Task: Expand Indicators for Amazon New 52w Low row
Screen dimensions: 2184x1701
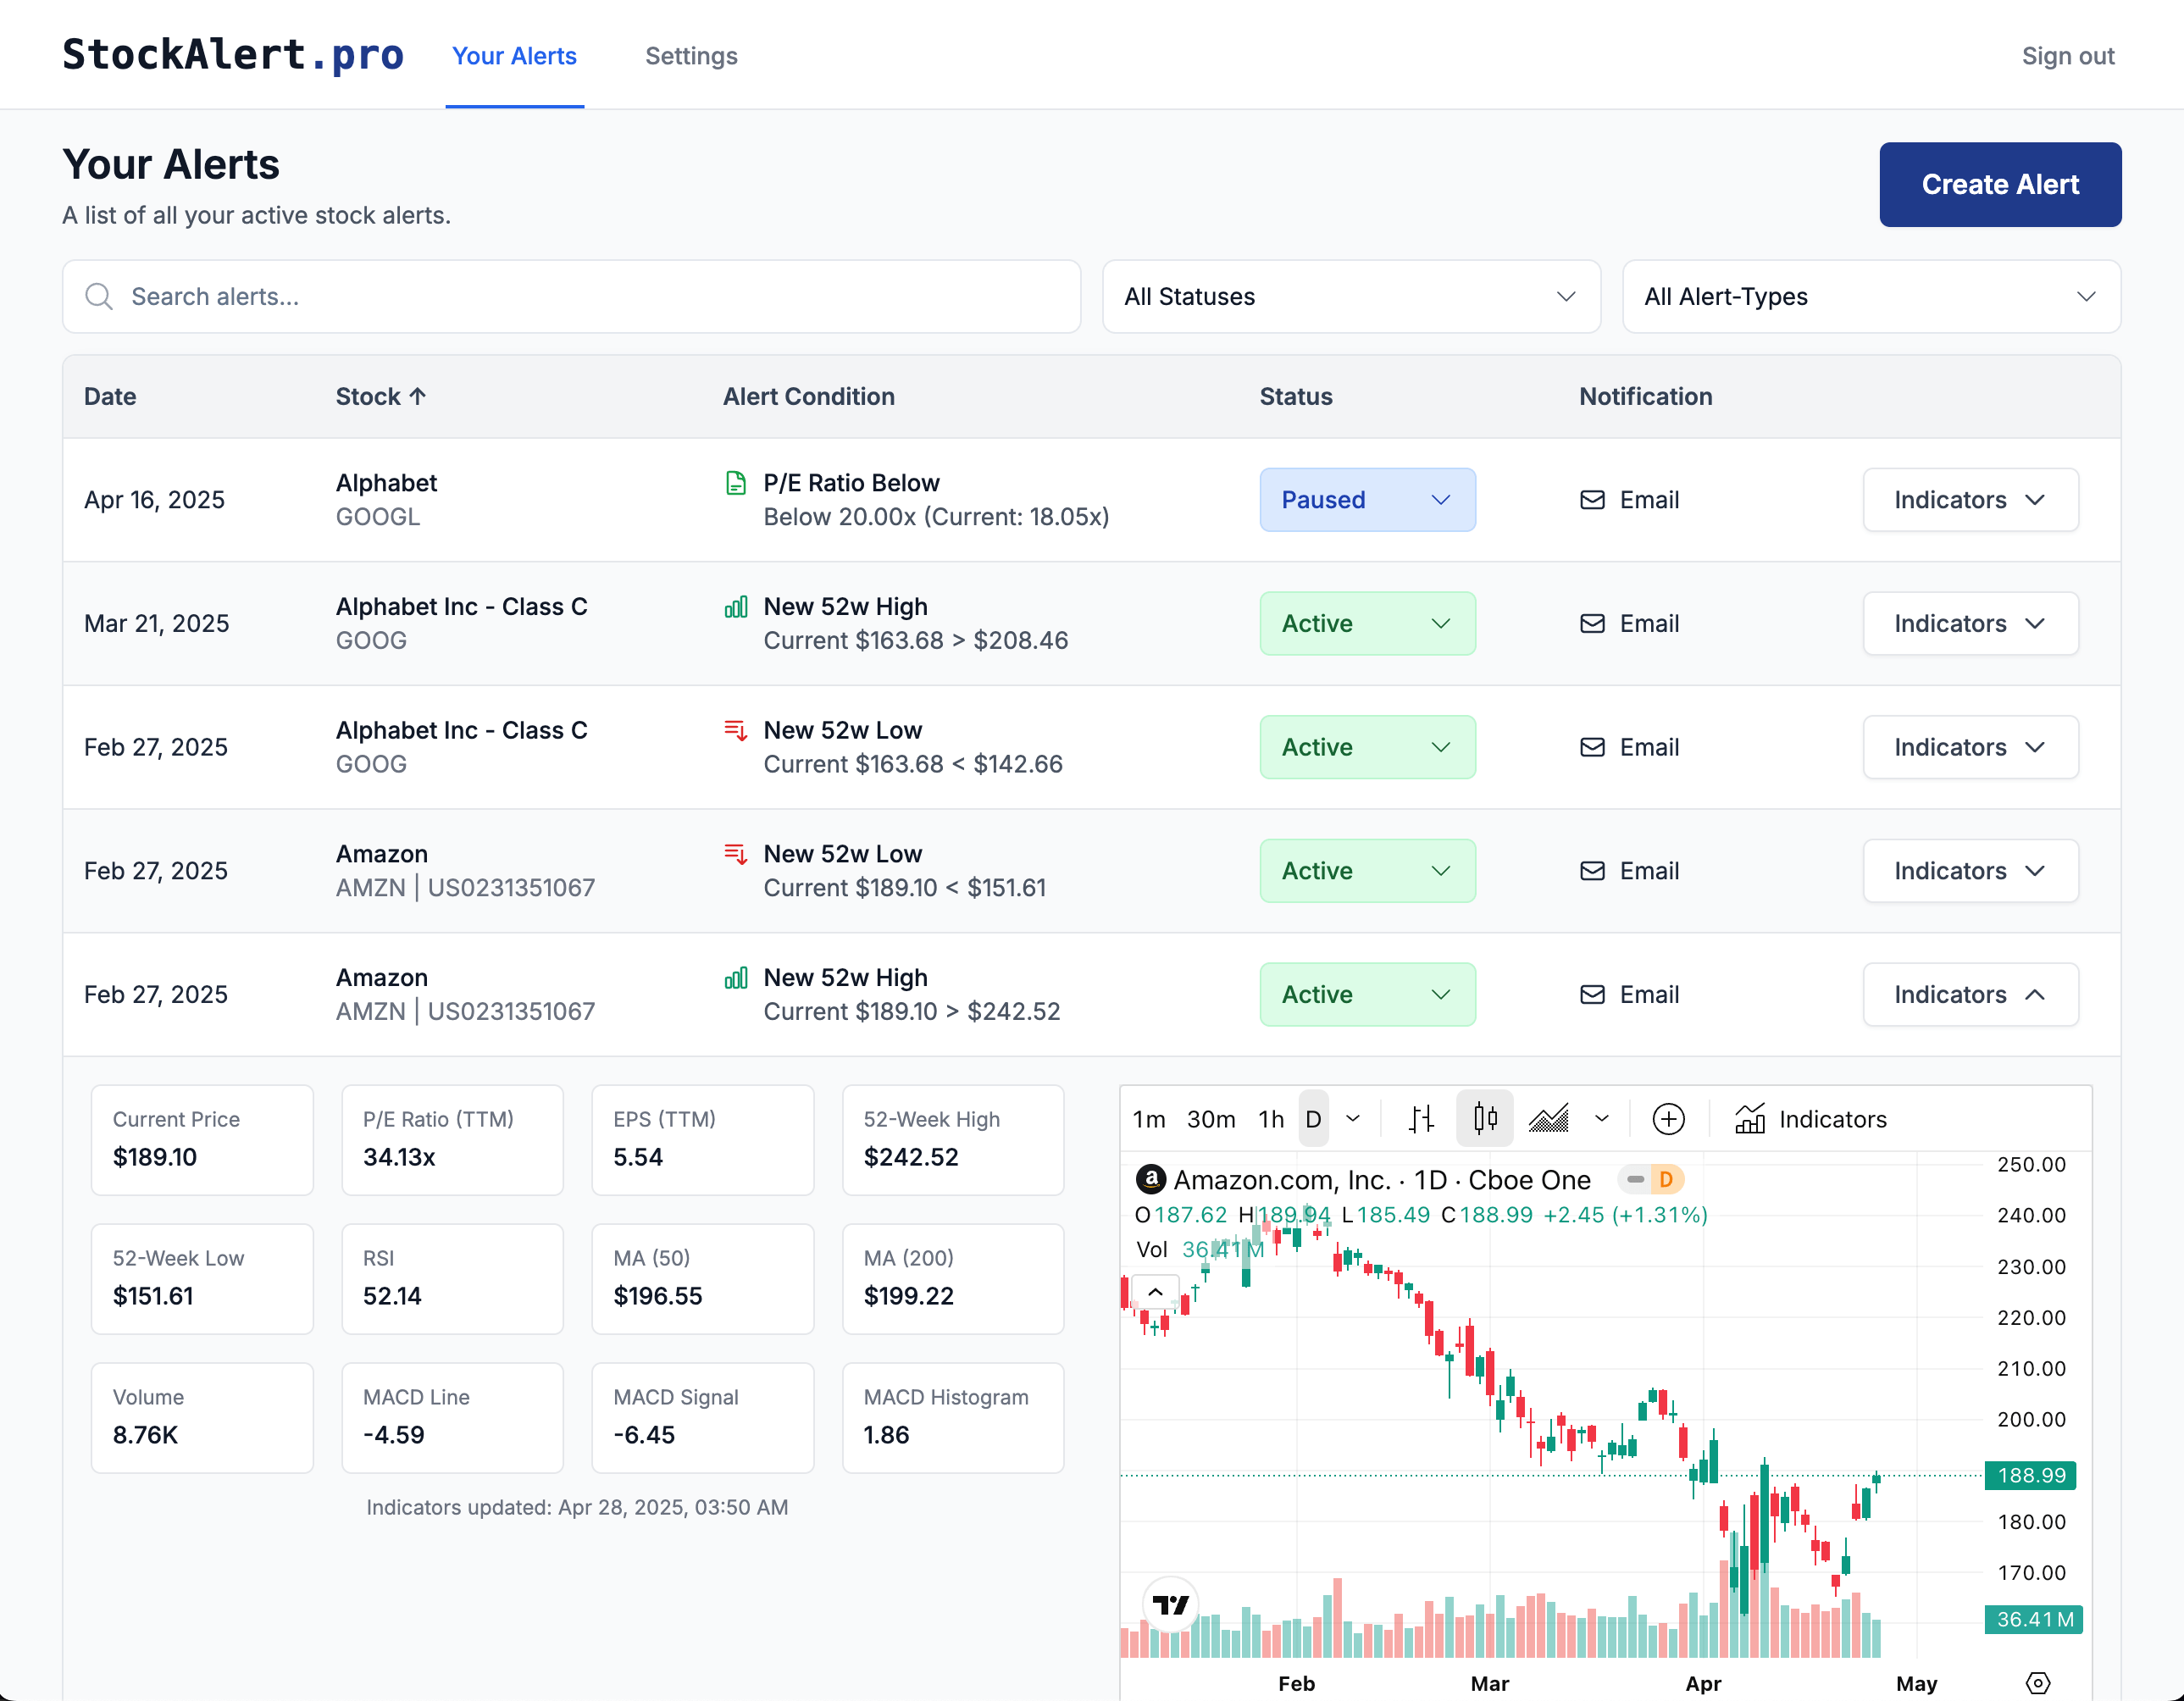Action: 1970,871
